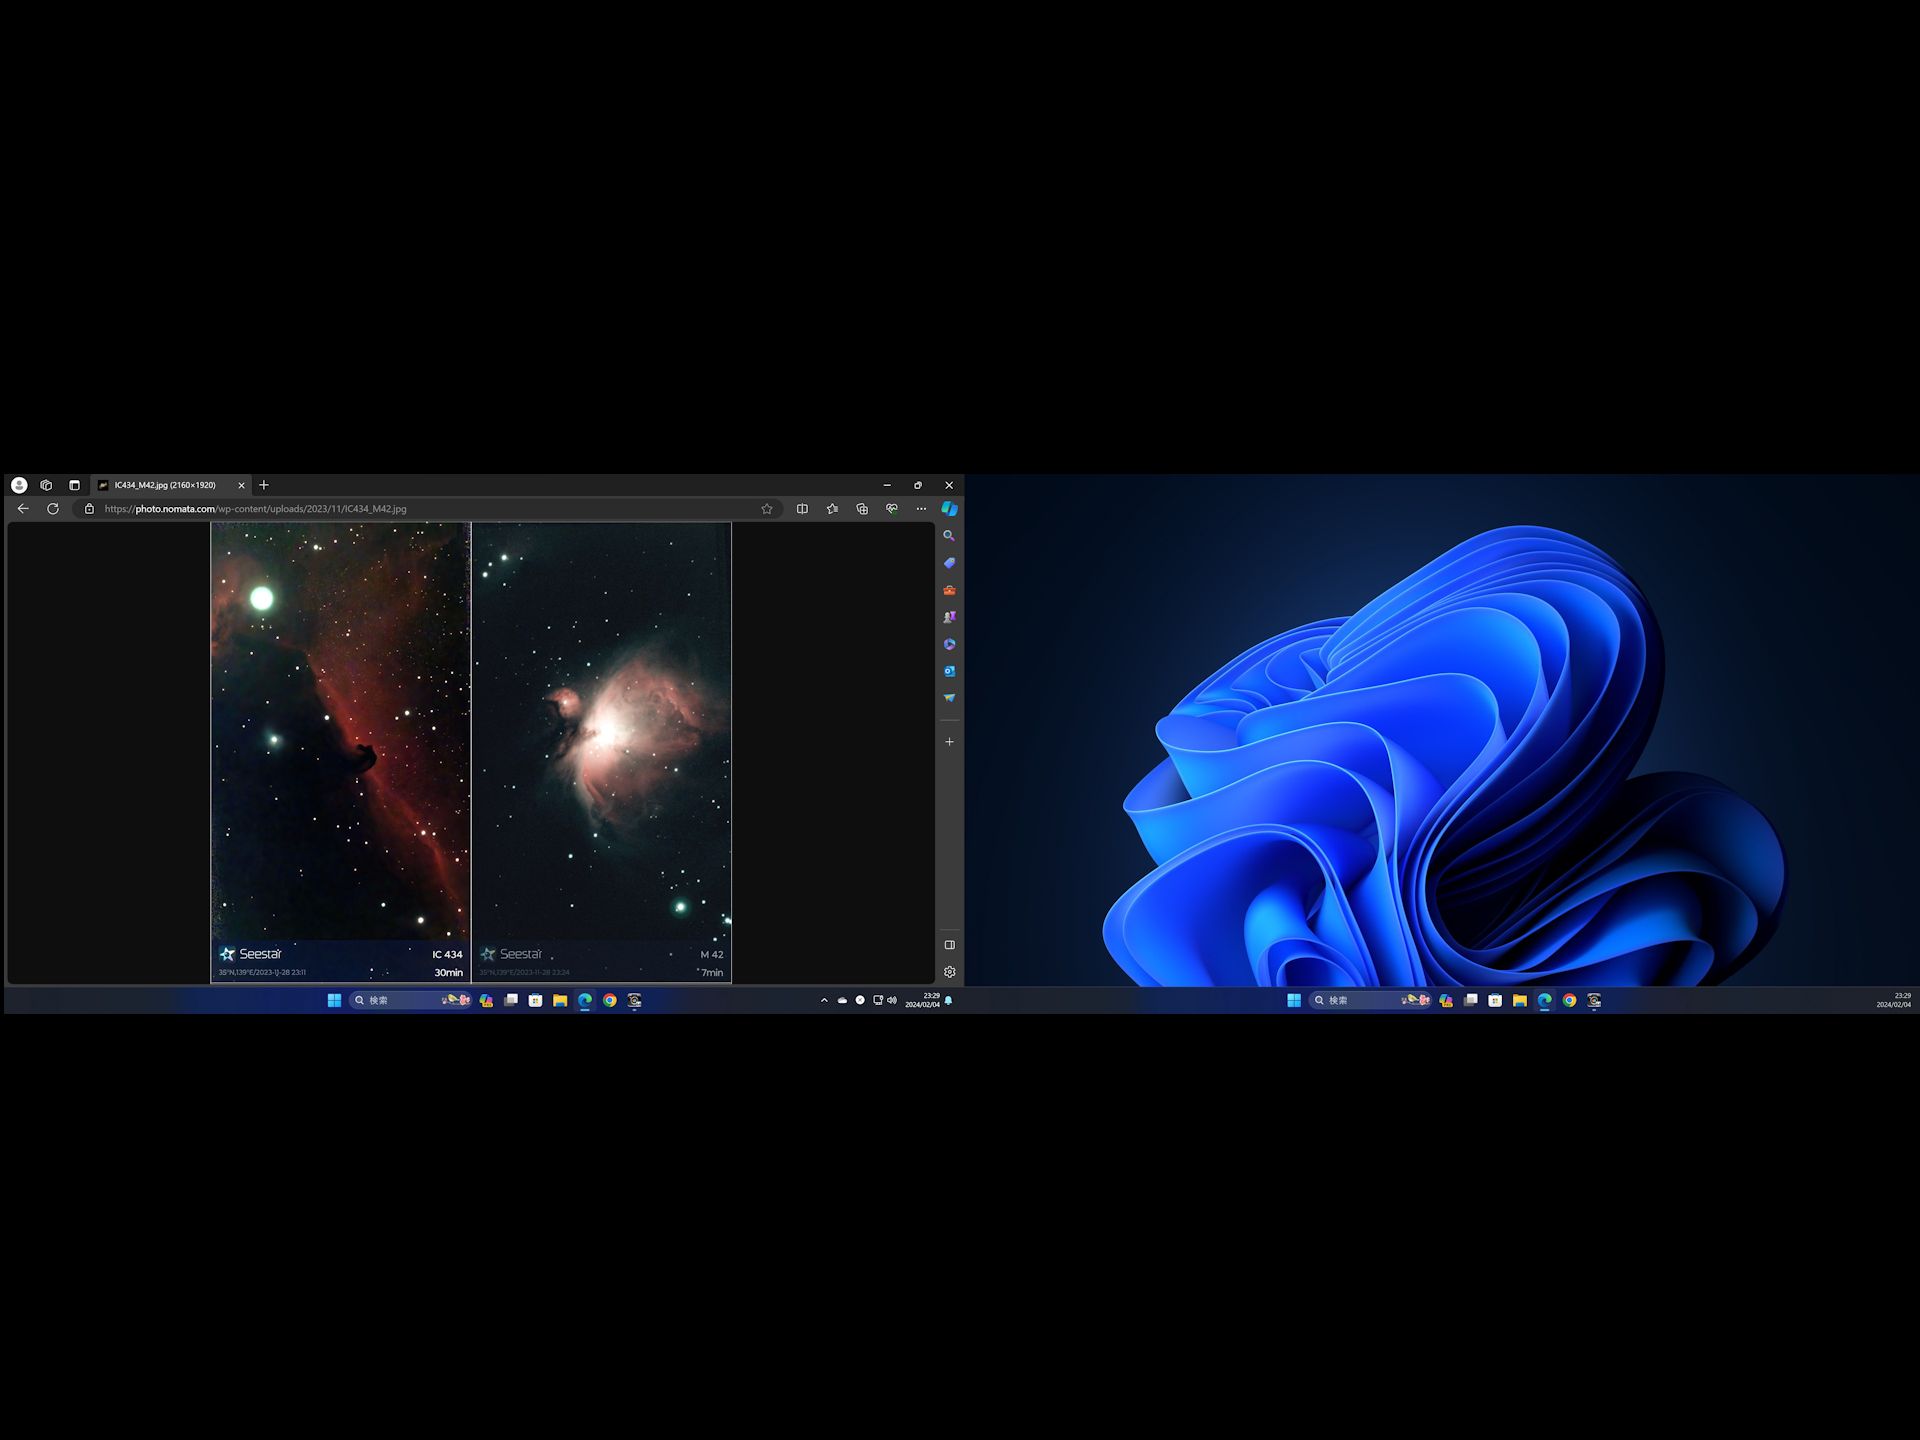Viewport: 1920px width, 1440px height.
Task: Toggle the volume icon in system tray
Action: 892,1000
